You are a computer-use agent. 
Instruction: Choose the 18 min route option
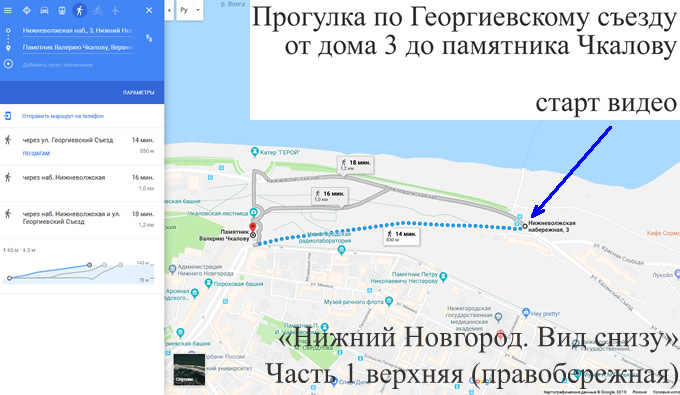82,219
